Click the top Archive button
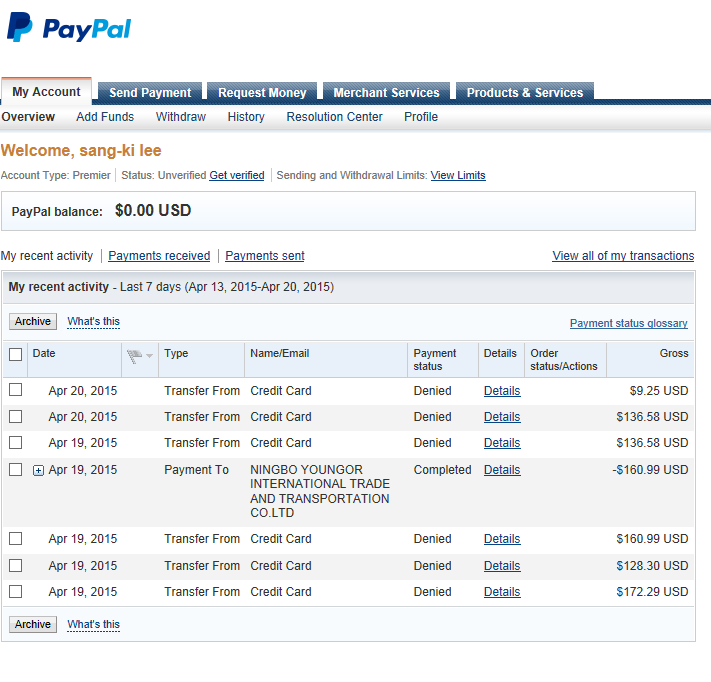Screen dimensions: 711x682 33,322
